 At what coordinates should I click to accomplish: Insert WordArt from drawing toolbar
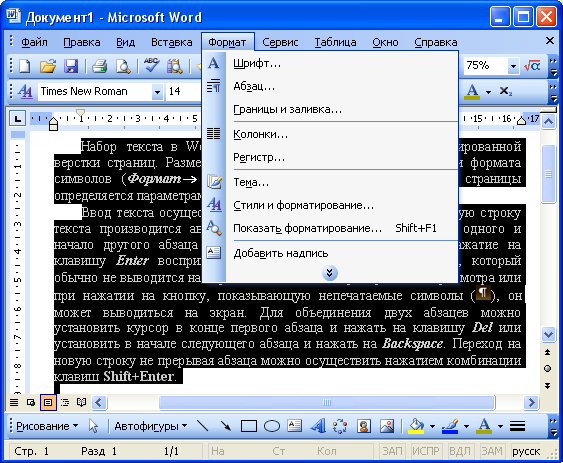[318, 426]
